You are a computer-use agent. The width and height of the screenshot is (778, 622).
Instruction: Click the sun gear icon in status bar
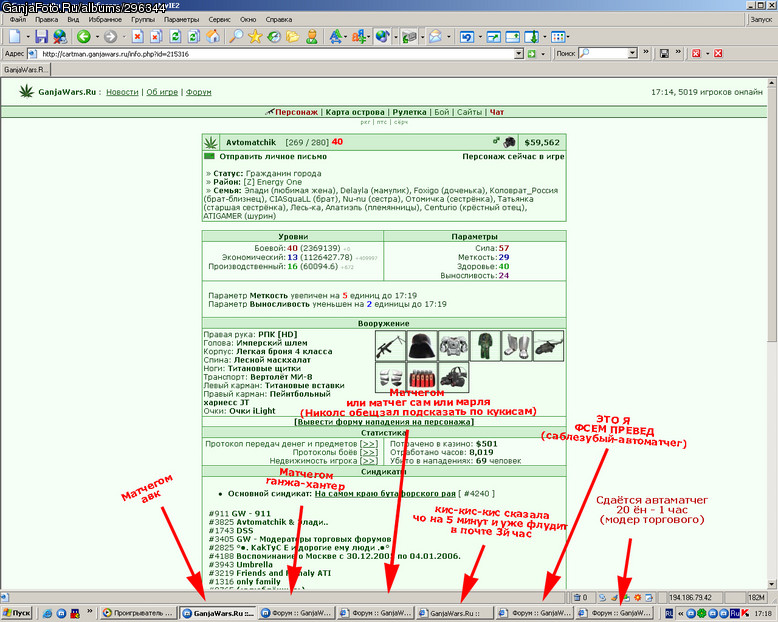tap(638, 598)
